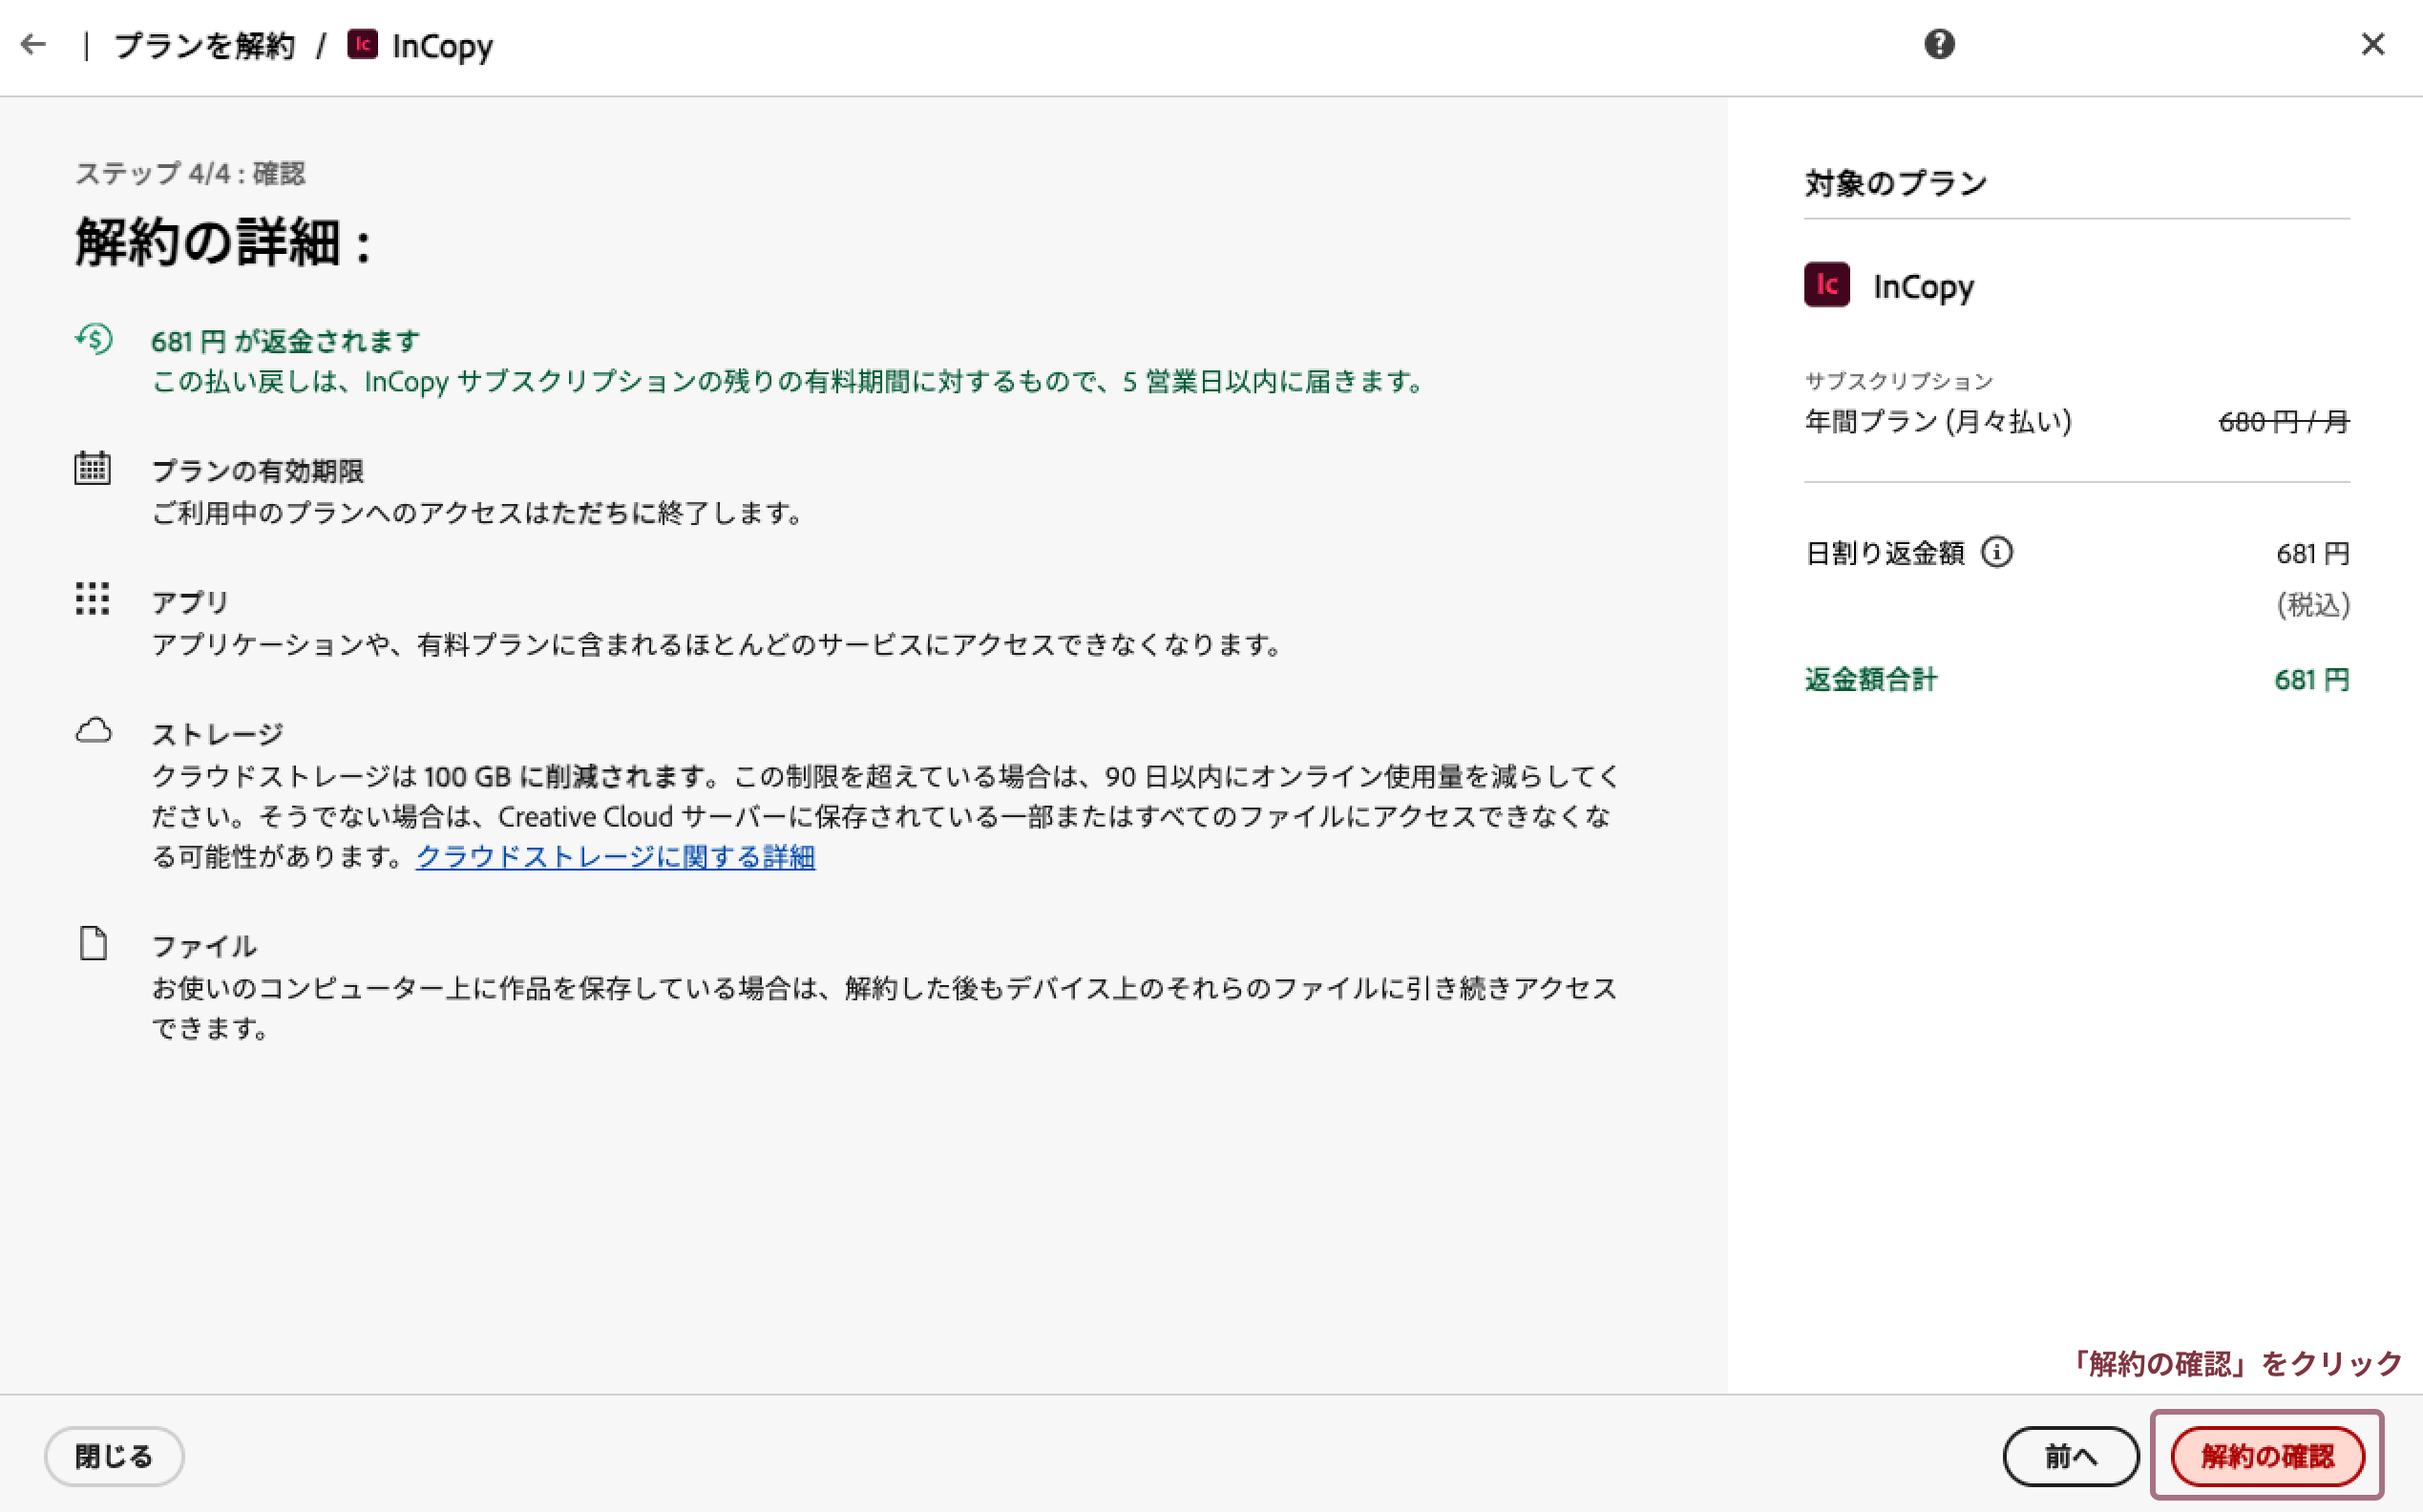Click the サブスクリプション label
Screen dimensions: 2423x1512
[1898, 381]
